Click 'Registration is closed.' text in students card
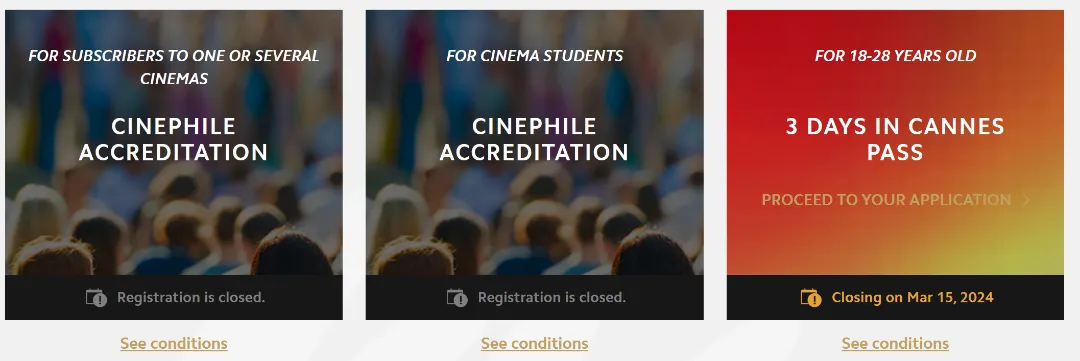This screenshot has width=1080, height=361. click(552, 298)
